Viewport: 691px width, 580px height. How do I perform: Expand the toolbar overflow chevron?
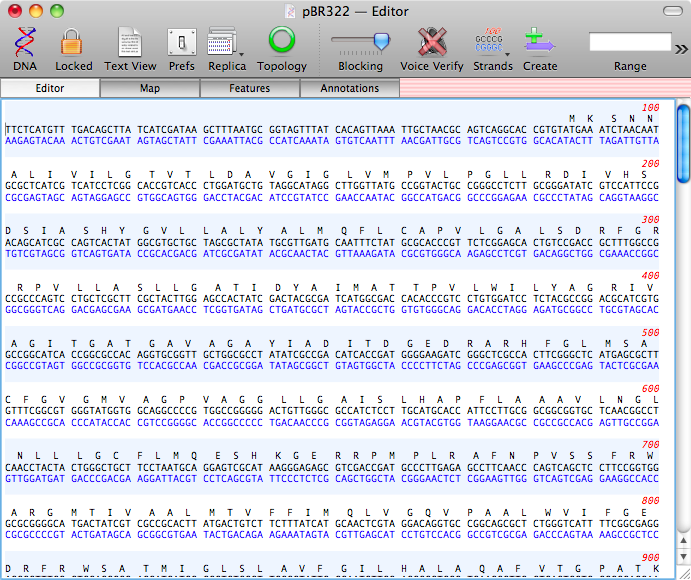[681, 48]
